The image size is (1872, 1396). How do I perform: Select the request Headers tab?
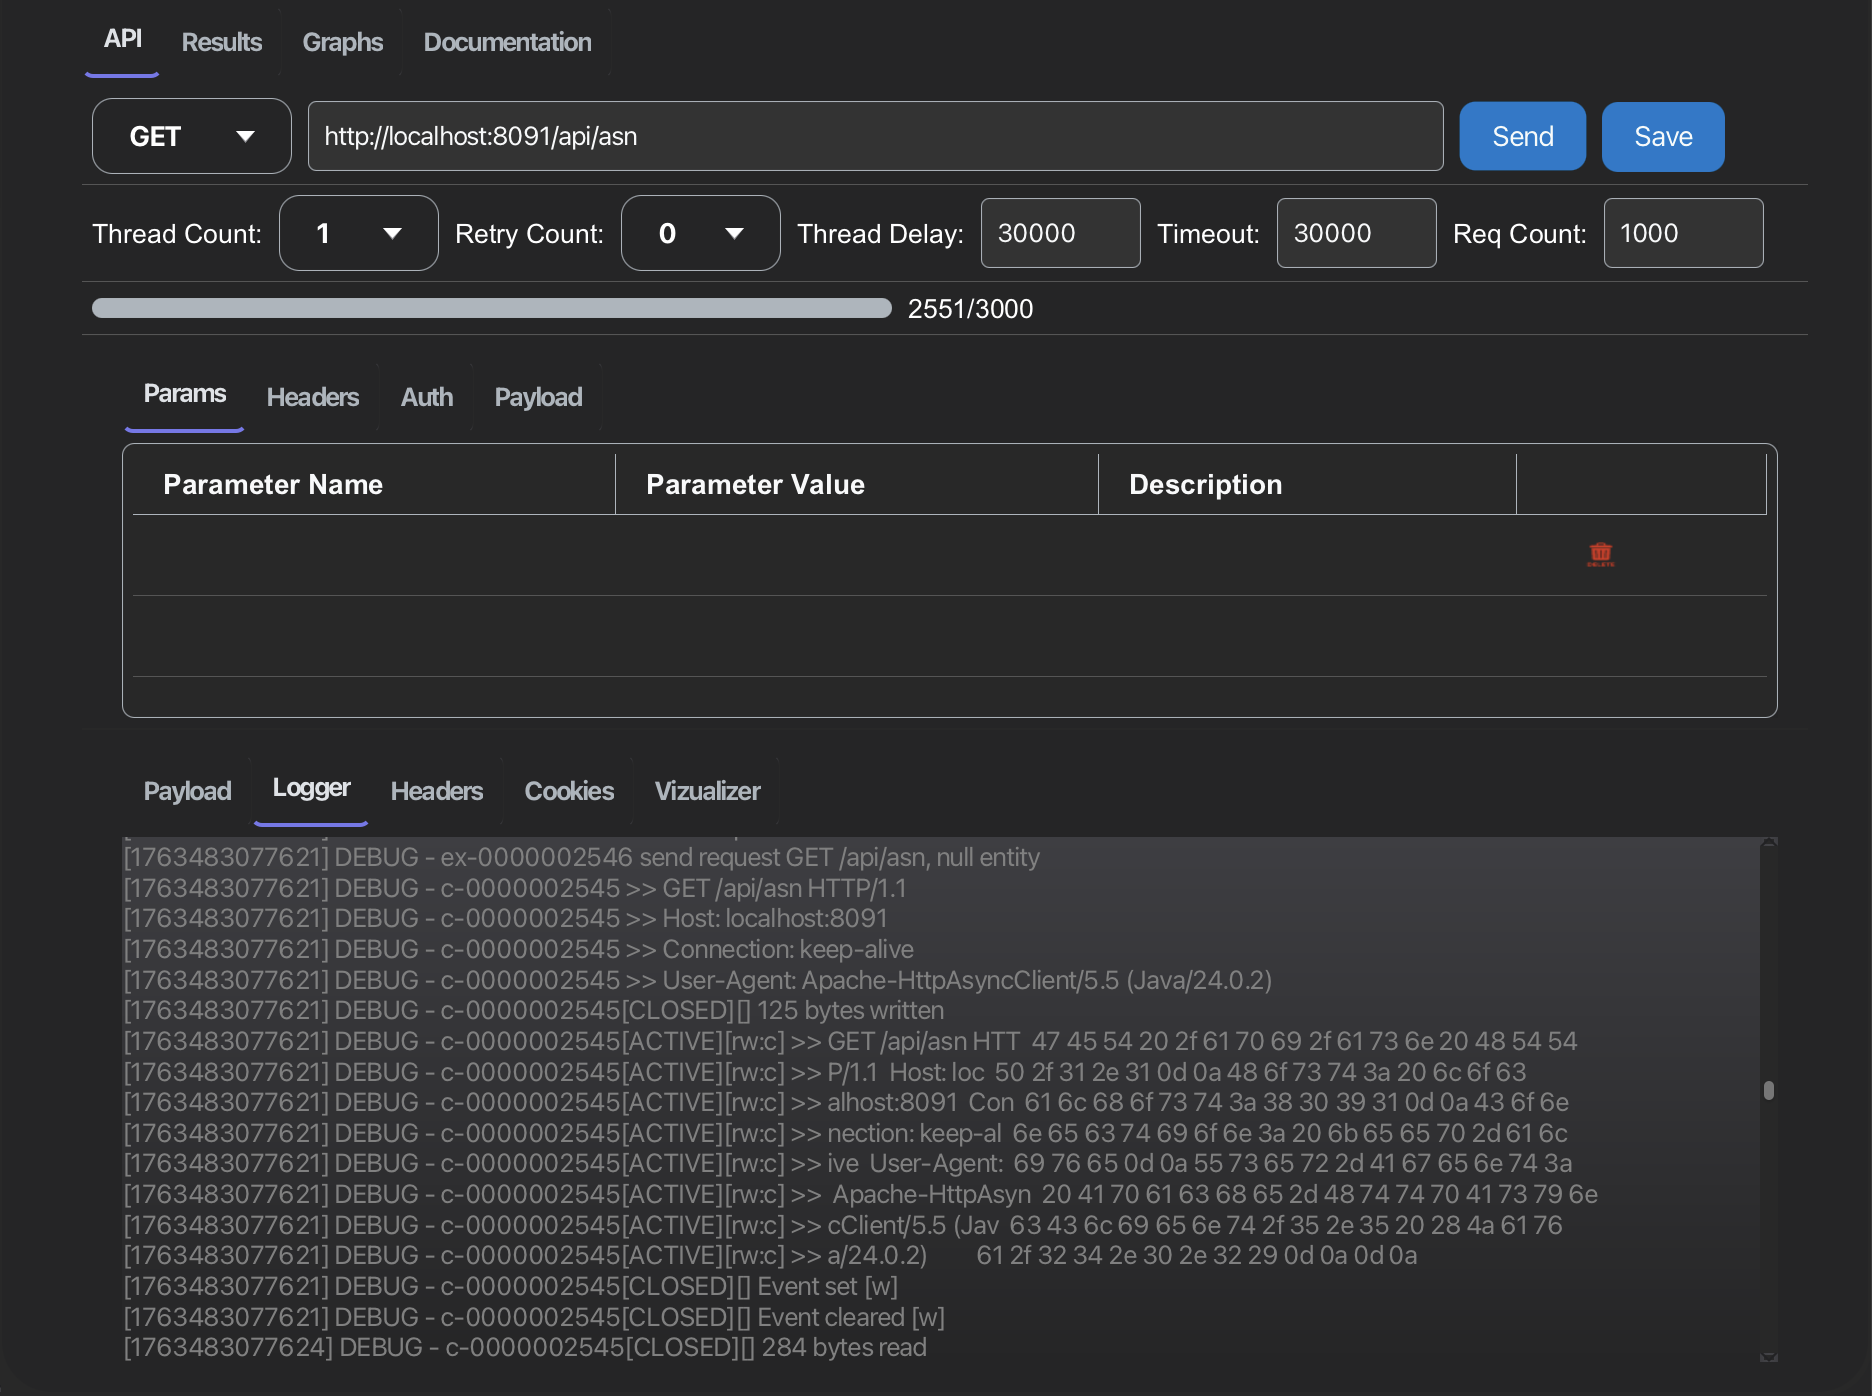click(x=312, y=397)
